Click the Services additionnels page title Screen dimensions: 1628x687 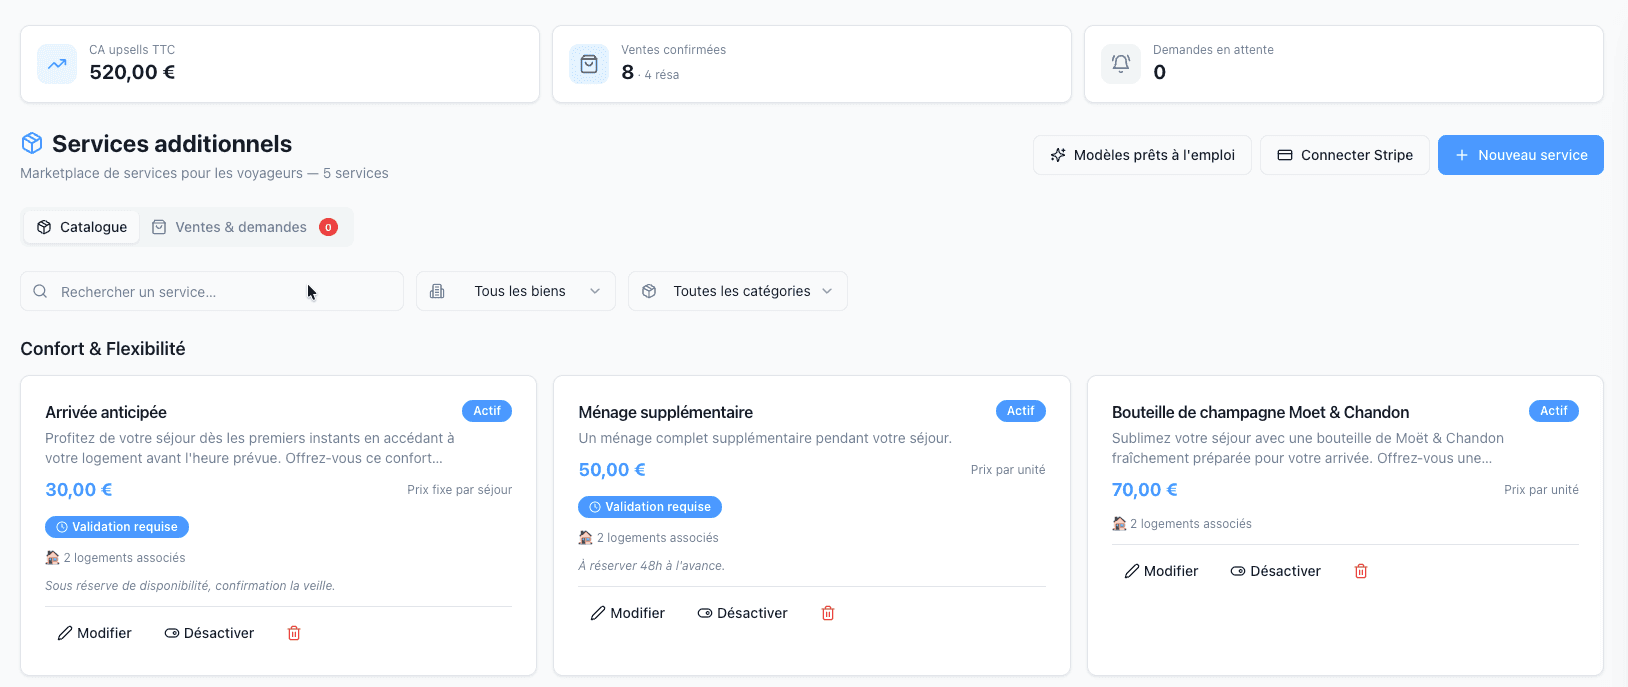pos(172,144)
